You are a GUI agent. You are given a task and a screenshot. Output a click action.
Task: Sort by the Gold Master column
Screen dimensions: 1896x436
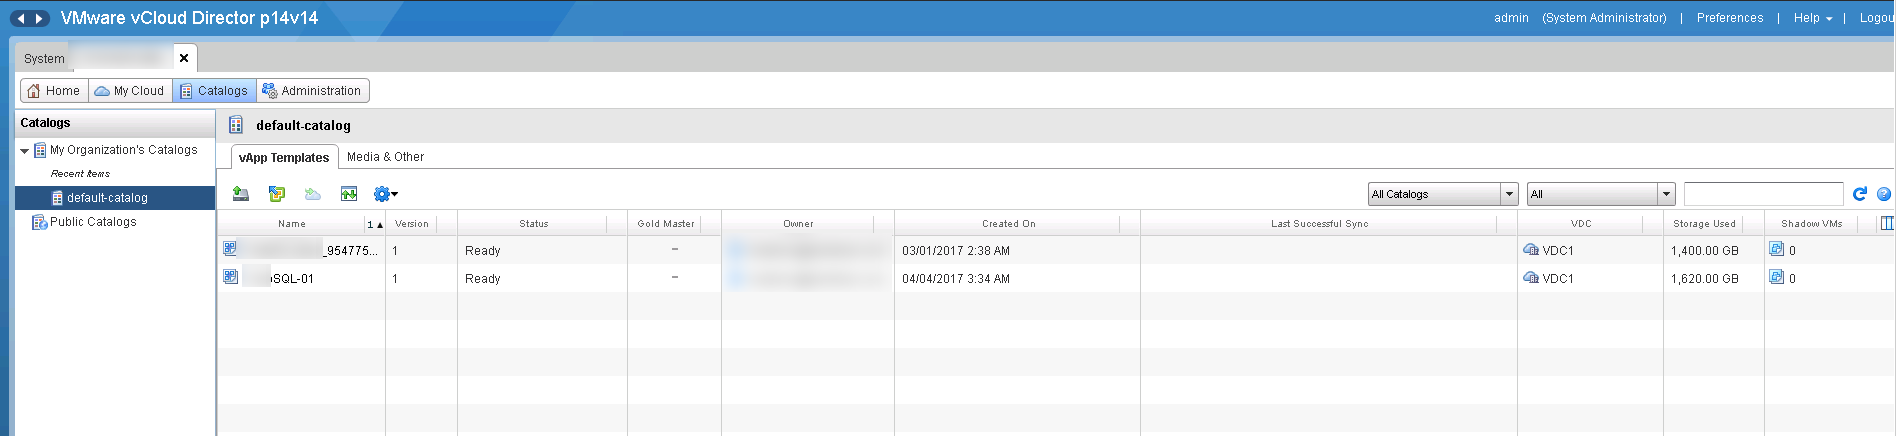click(666, 224)
